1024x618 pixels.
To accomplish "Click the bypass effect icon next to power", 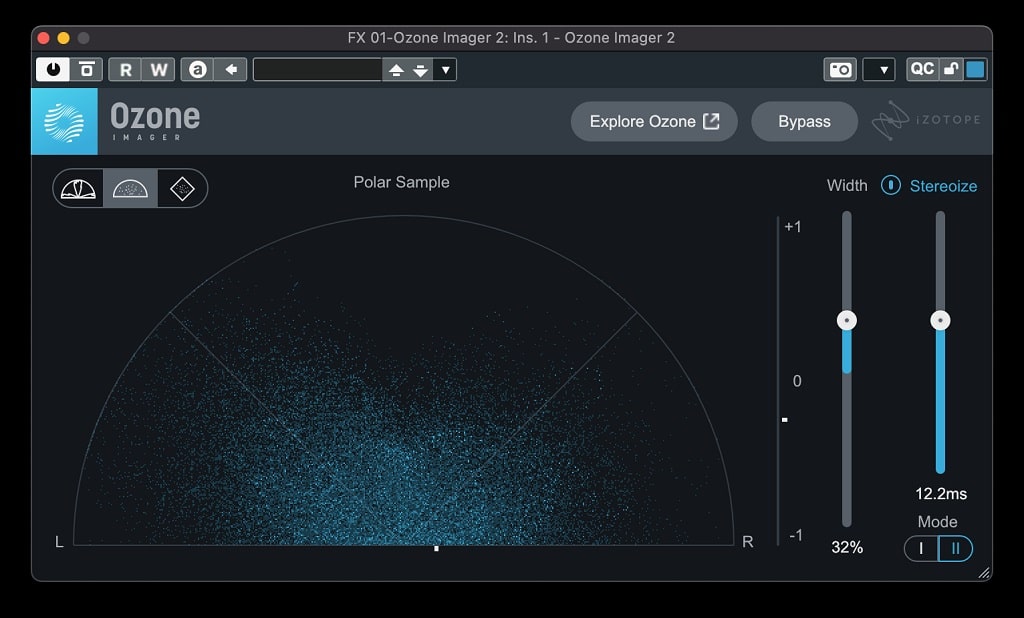I will [86, 69].
